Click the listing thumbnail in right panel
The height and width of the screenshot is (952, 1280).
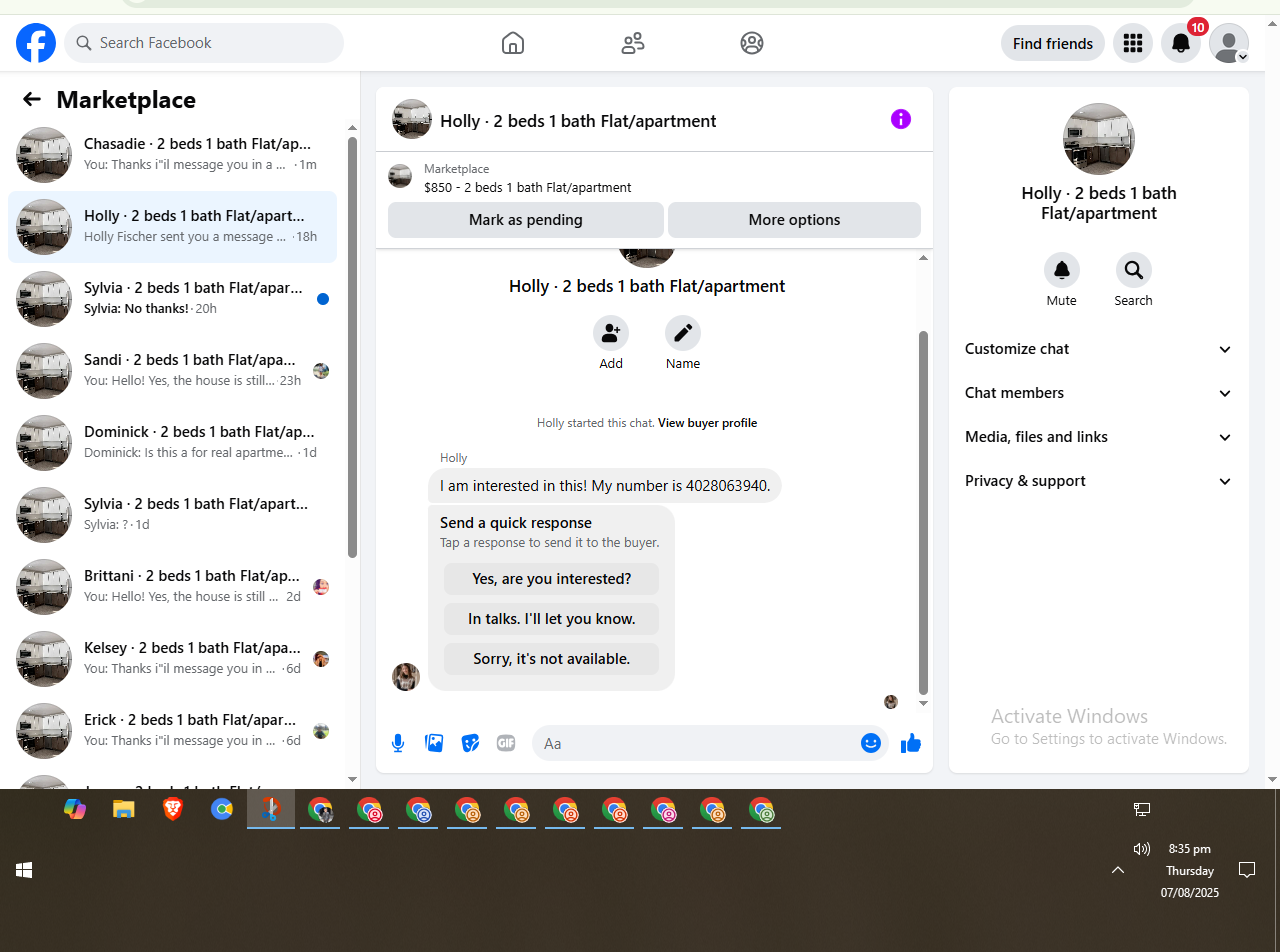tap(1099, 139)
